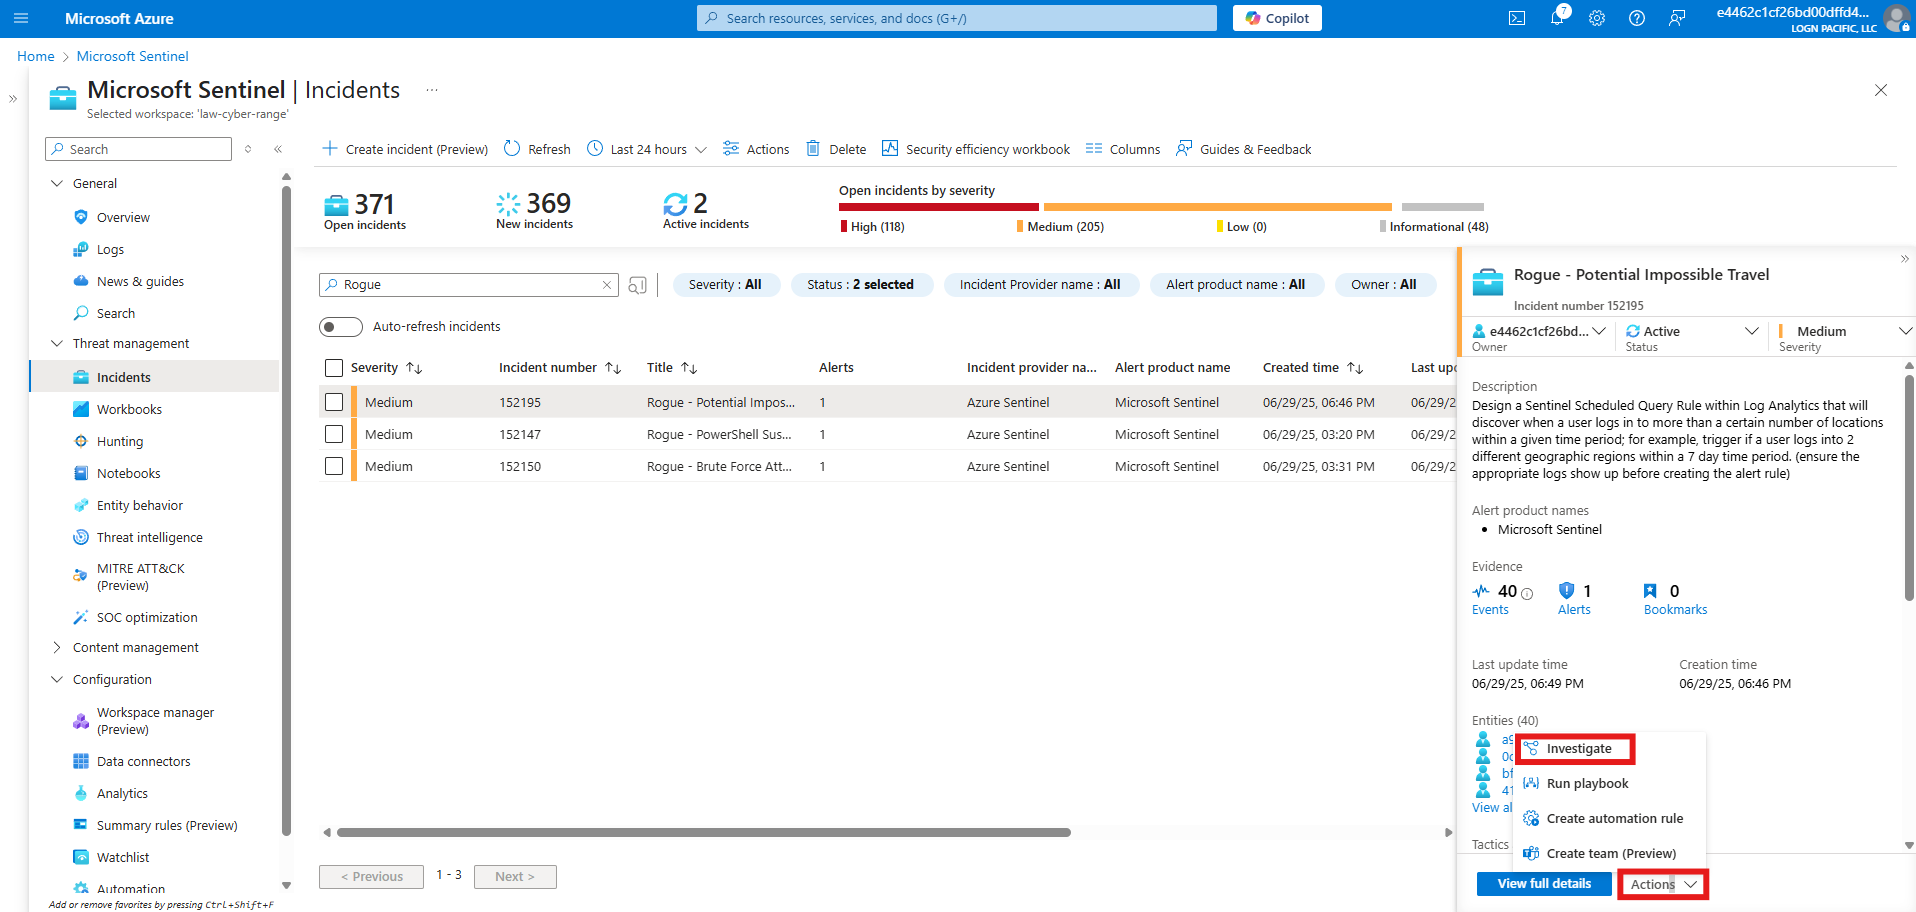
Task: Open the Status dropdown showing Active
Action: click(x=1691, y=332)
